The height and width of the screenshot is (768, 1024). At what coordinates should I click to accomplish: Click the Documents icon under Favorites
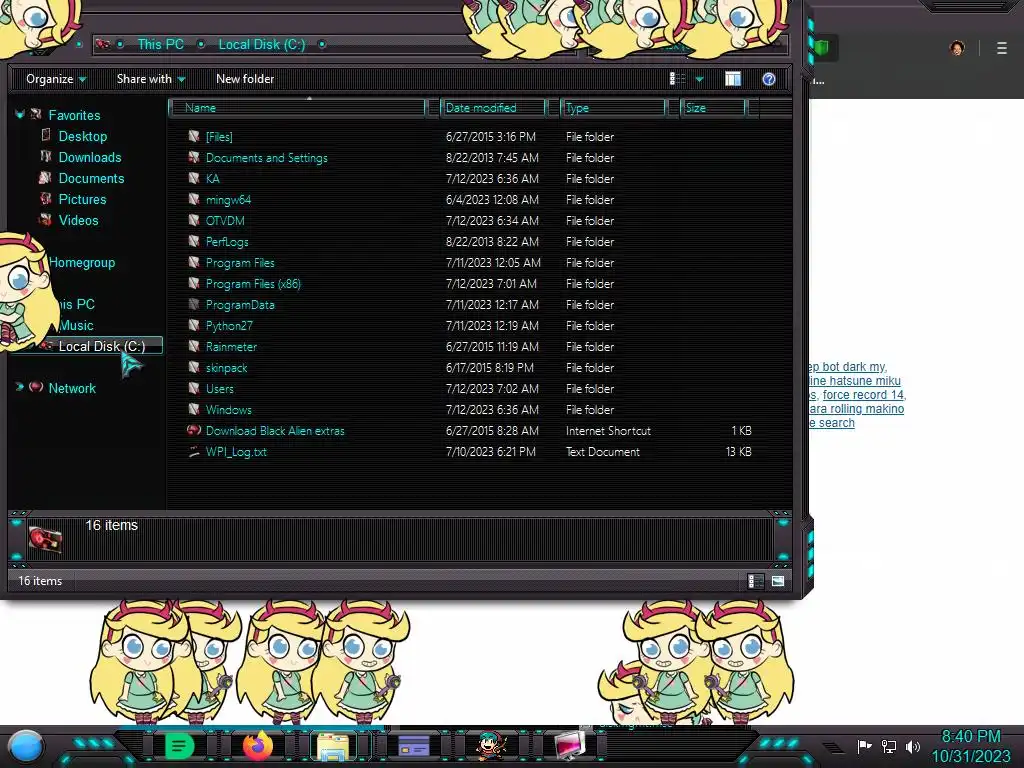(x=45, y=177)
